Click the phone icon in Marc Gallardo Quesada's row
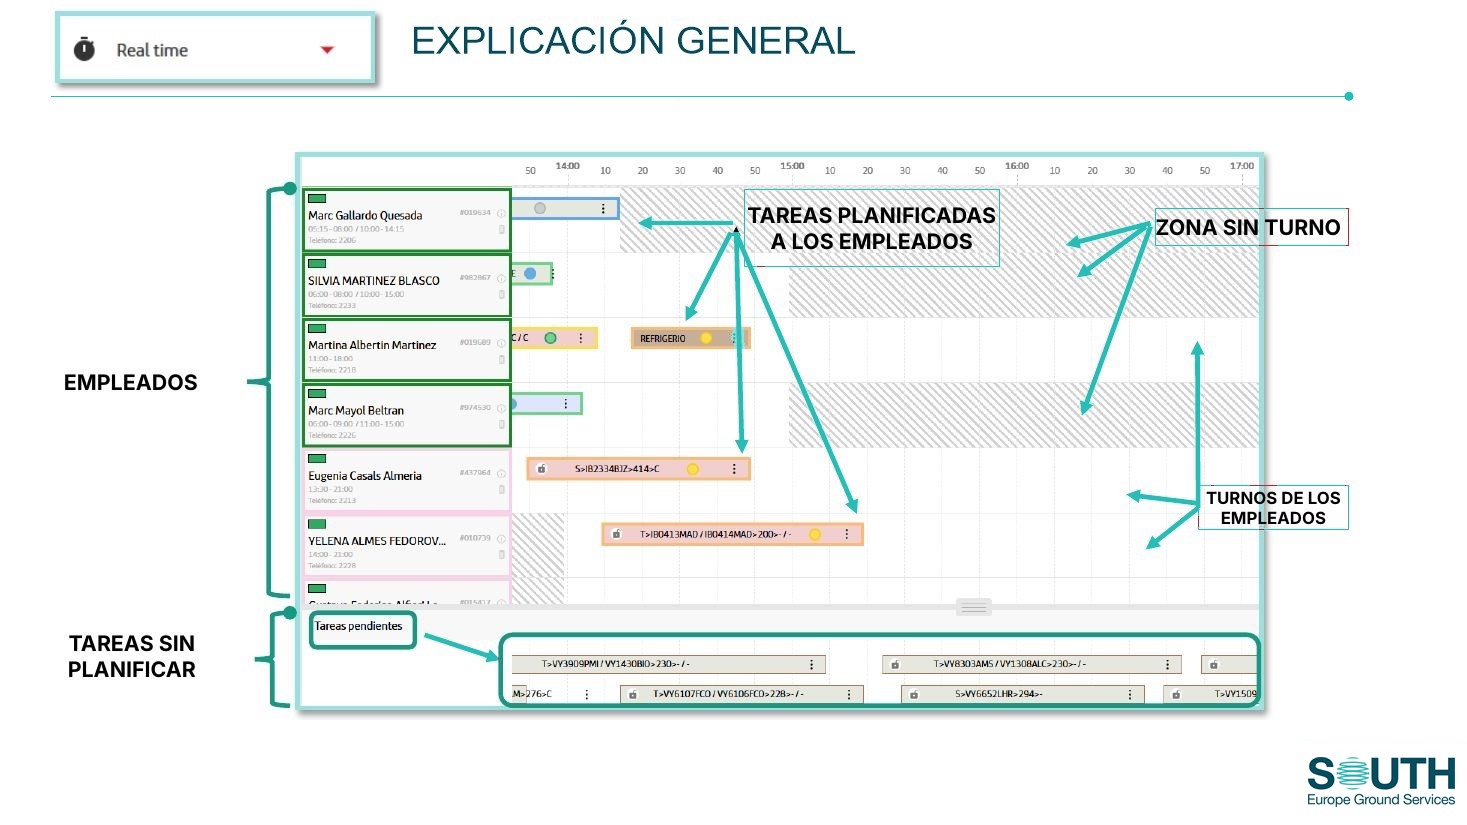The height and width of the screenshot is (825, 1467). click(x=501, y=229)
